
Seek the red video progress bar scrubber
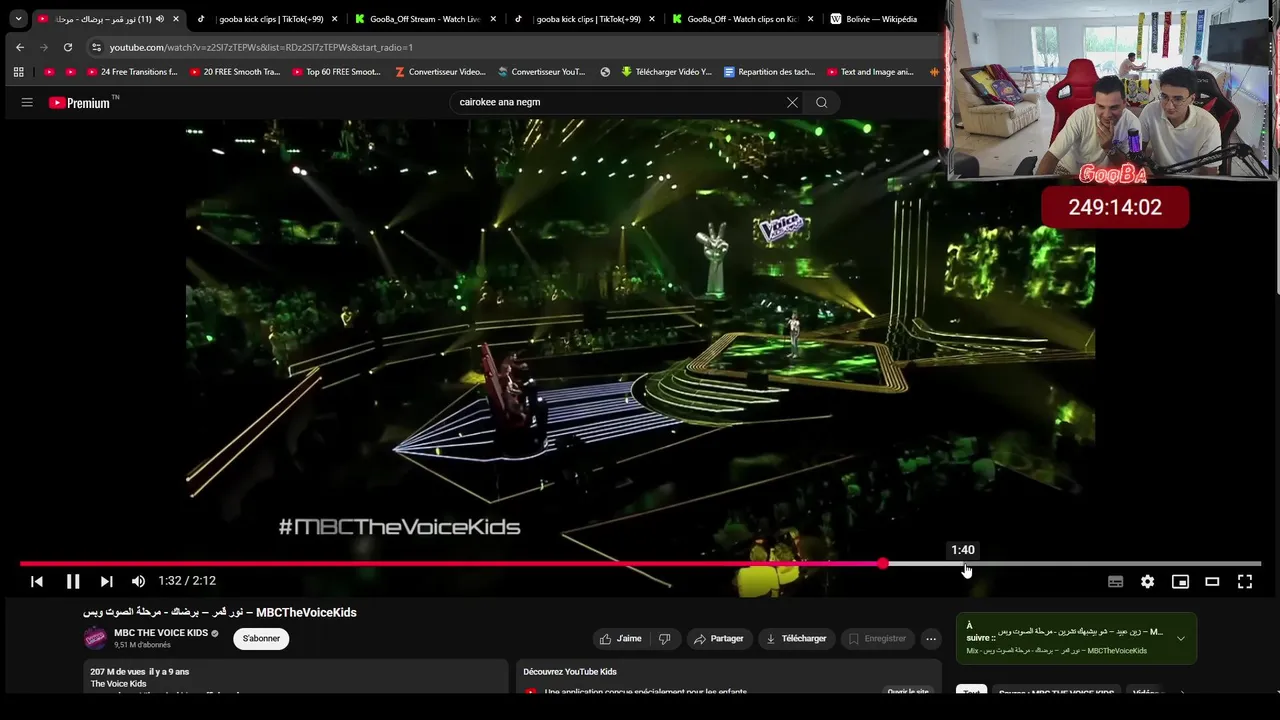[x=883, y=564]
